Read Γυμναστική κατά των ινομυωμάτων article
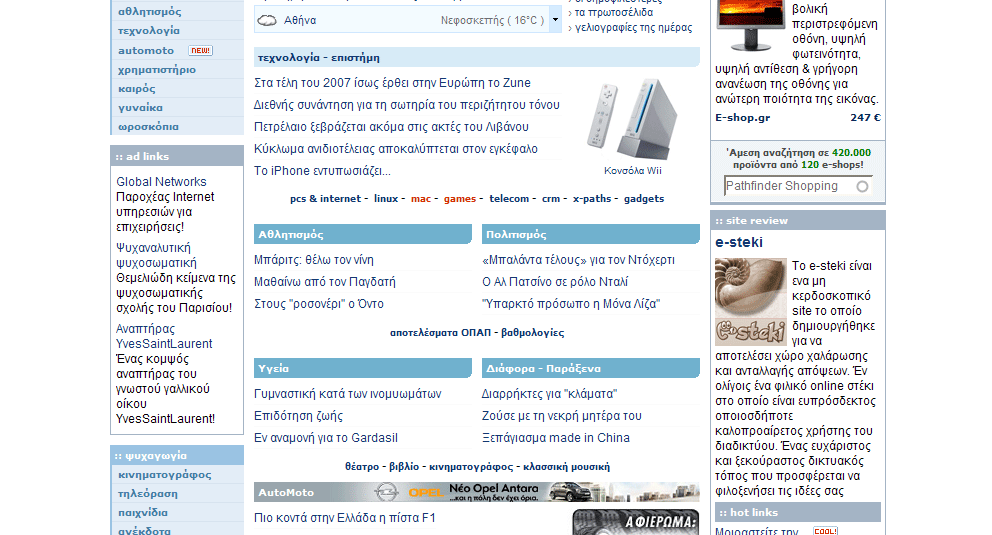 347,394
